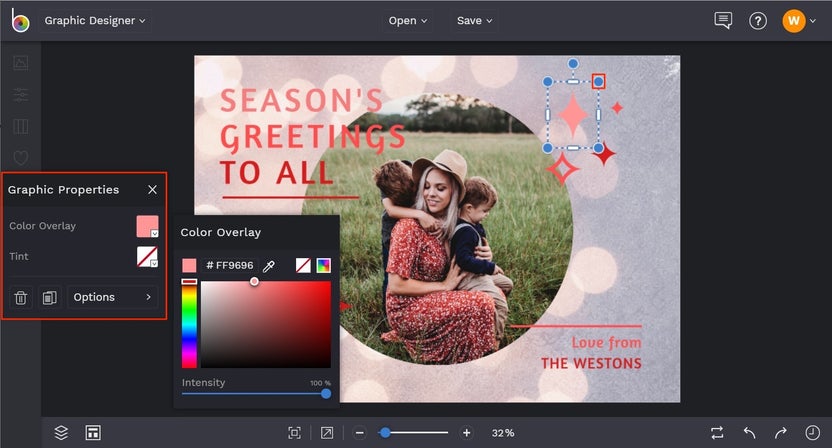This screenshot has width=832, height=448.
Task: Click the orange W account avatar
Action: click(794, 21)
